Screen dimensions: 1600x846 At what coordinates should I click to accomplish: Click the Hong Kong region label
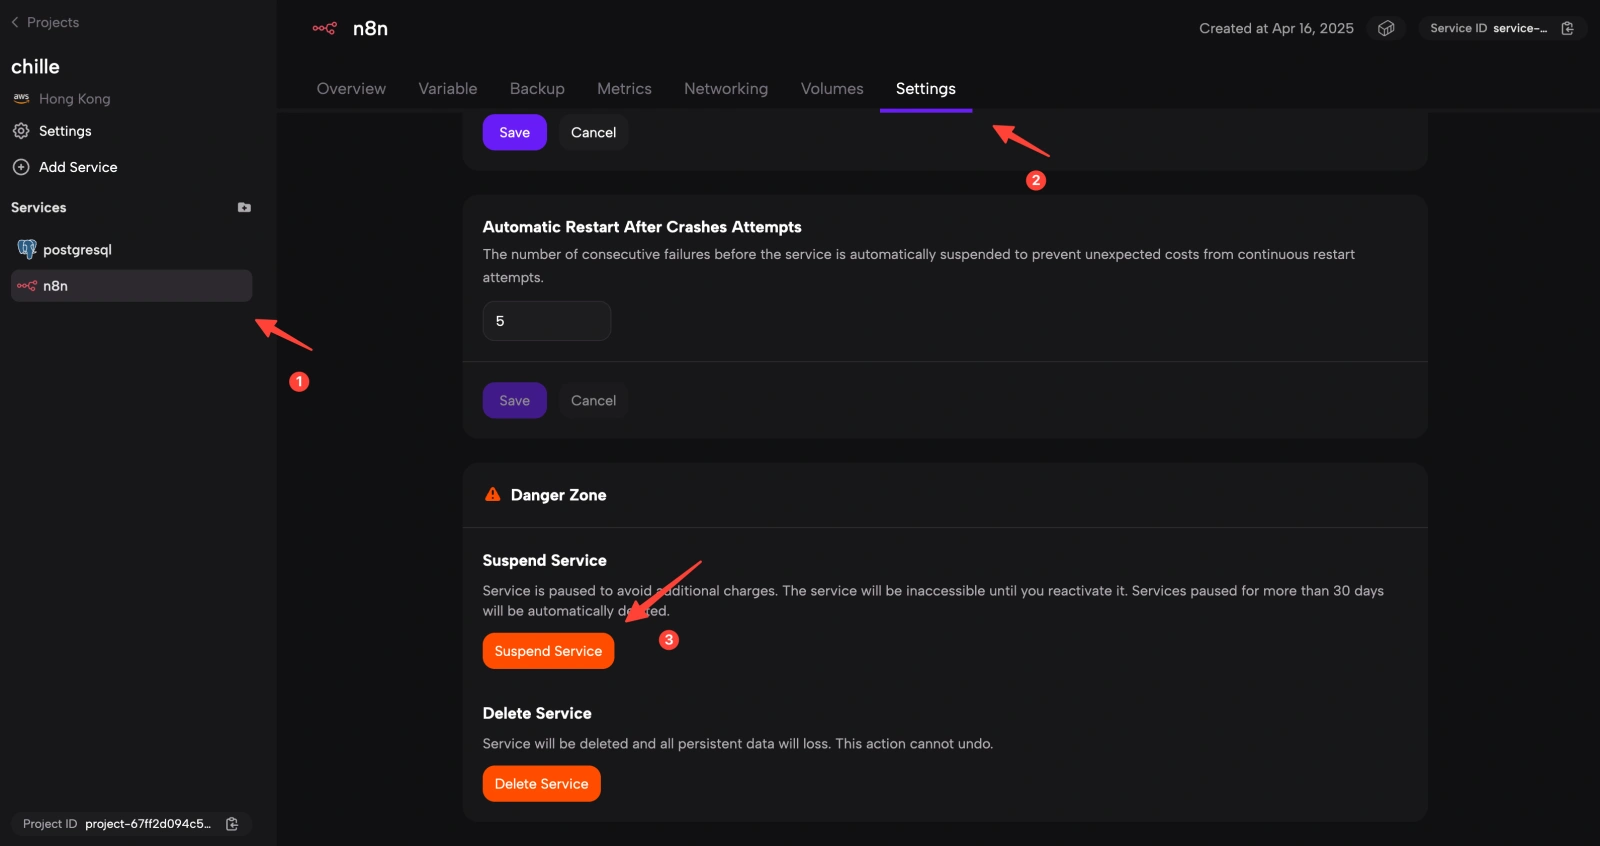click(75, 99)
